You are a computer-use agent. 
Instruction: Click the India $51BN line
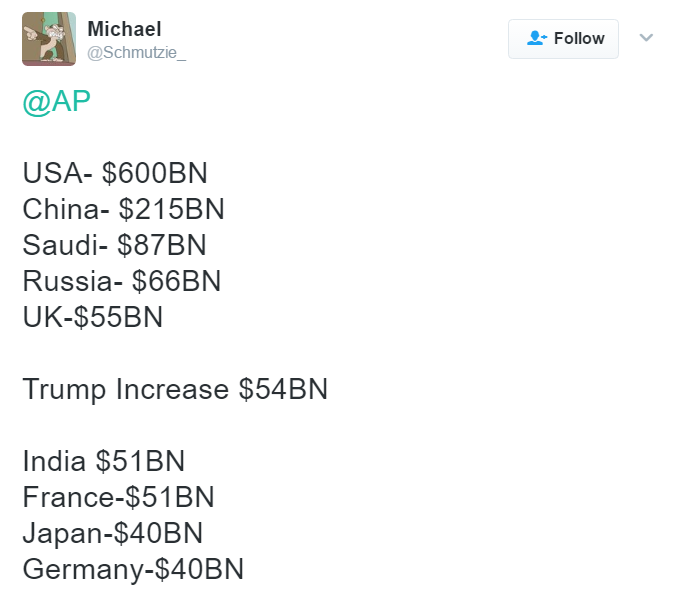[x=104, y=461]
